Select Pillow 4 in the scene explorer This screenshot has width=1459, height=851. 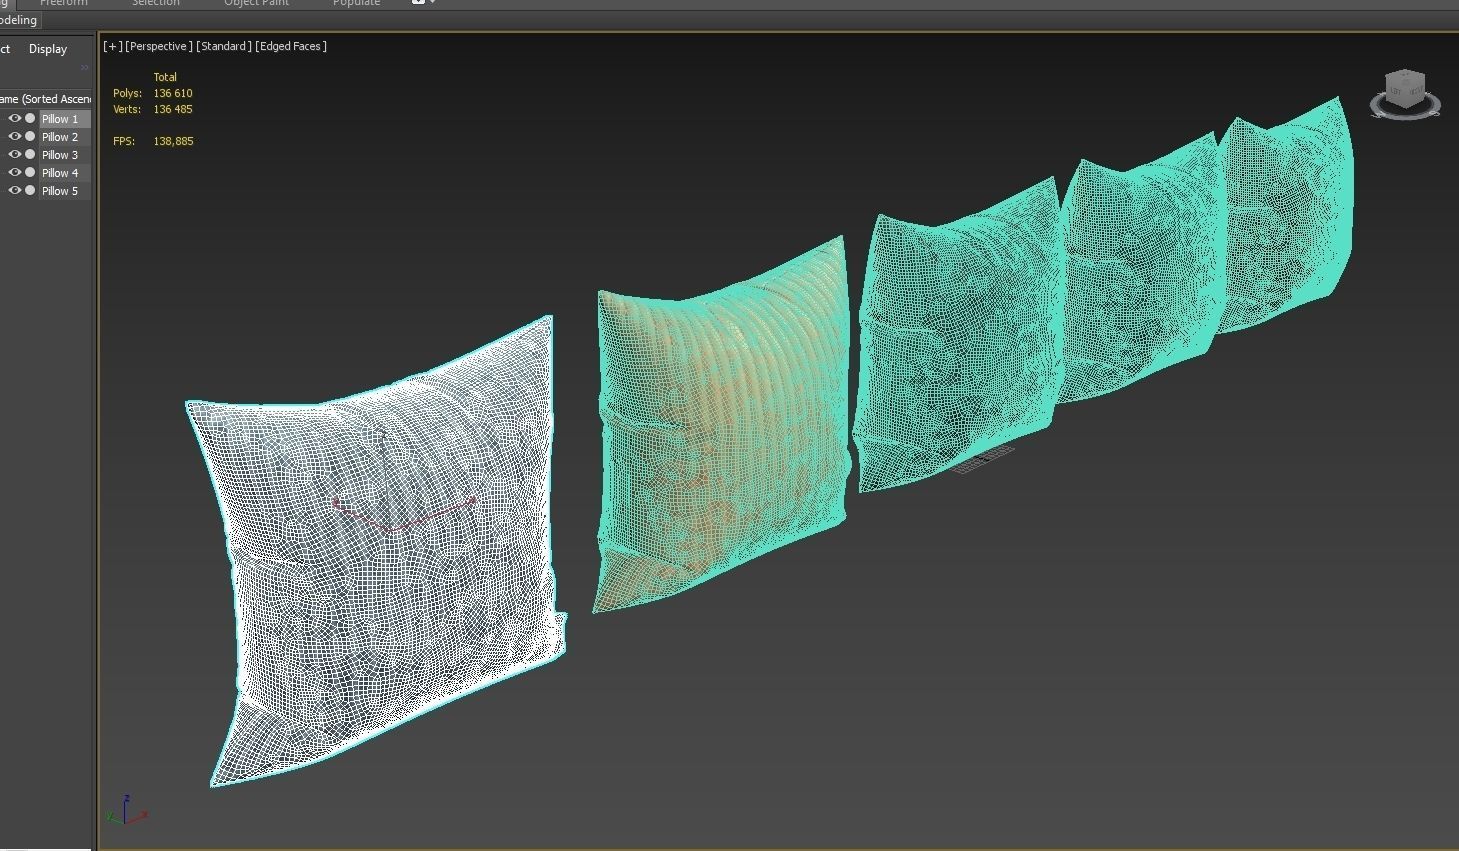[64, 173]
